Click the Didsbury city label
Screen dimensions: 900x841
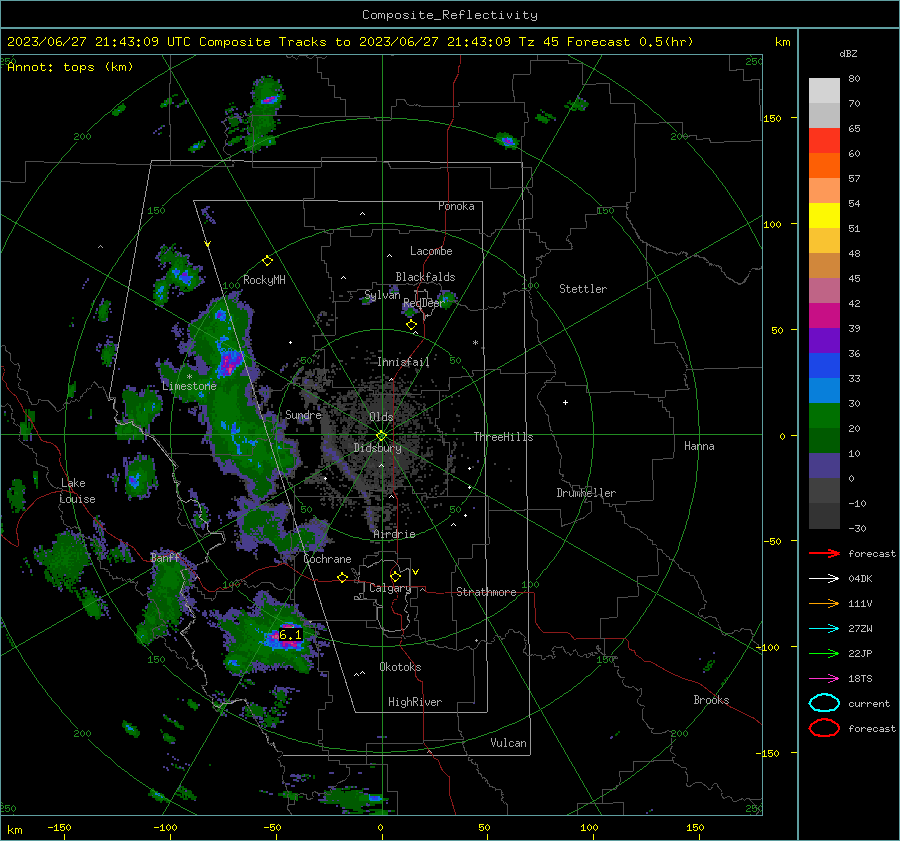pos(377,448)
